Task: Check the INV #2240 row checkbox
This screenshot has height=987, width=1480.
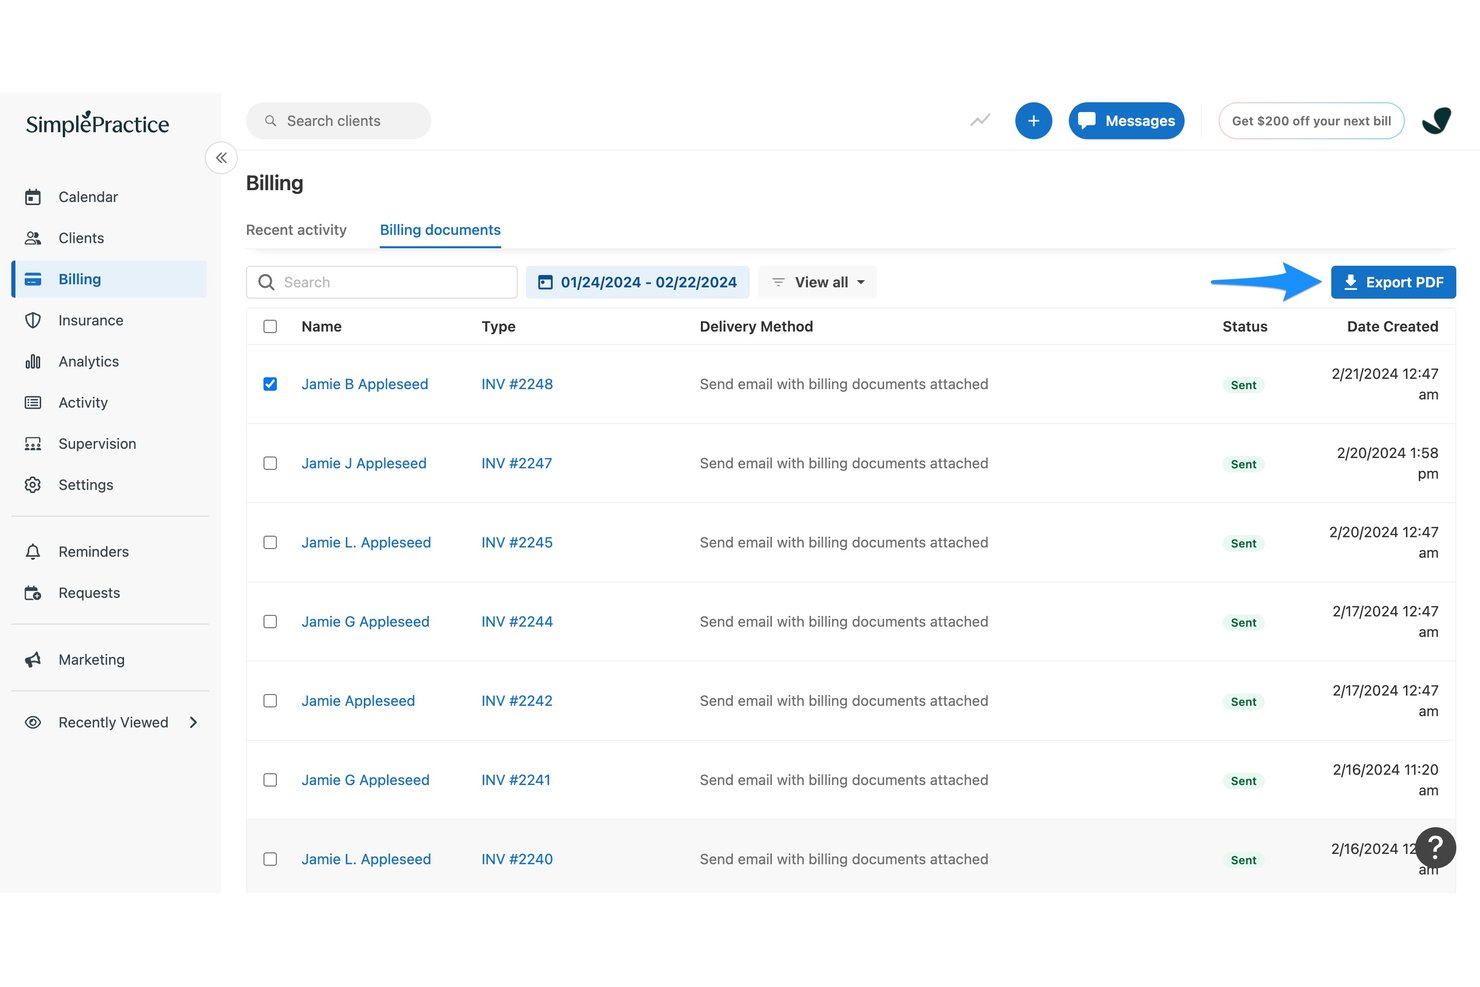Action: pos(270,859)
